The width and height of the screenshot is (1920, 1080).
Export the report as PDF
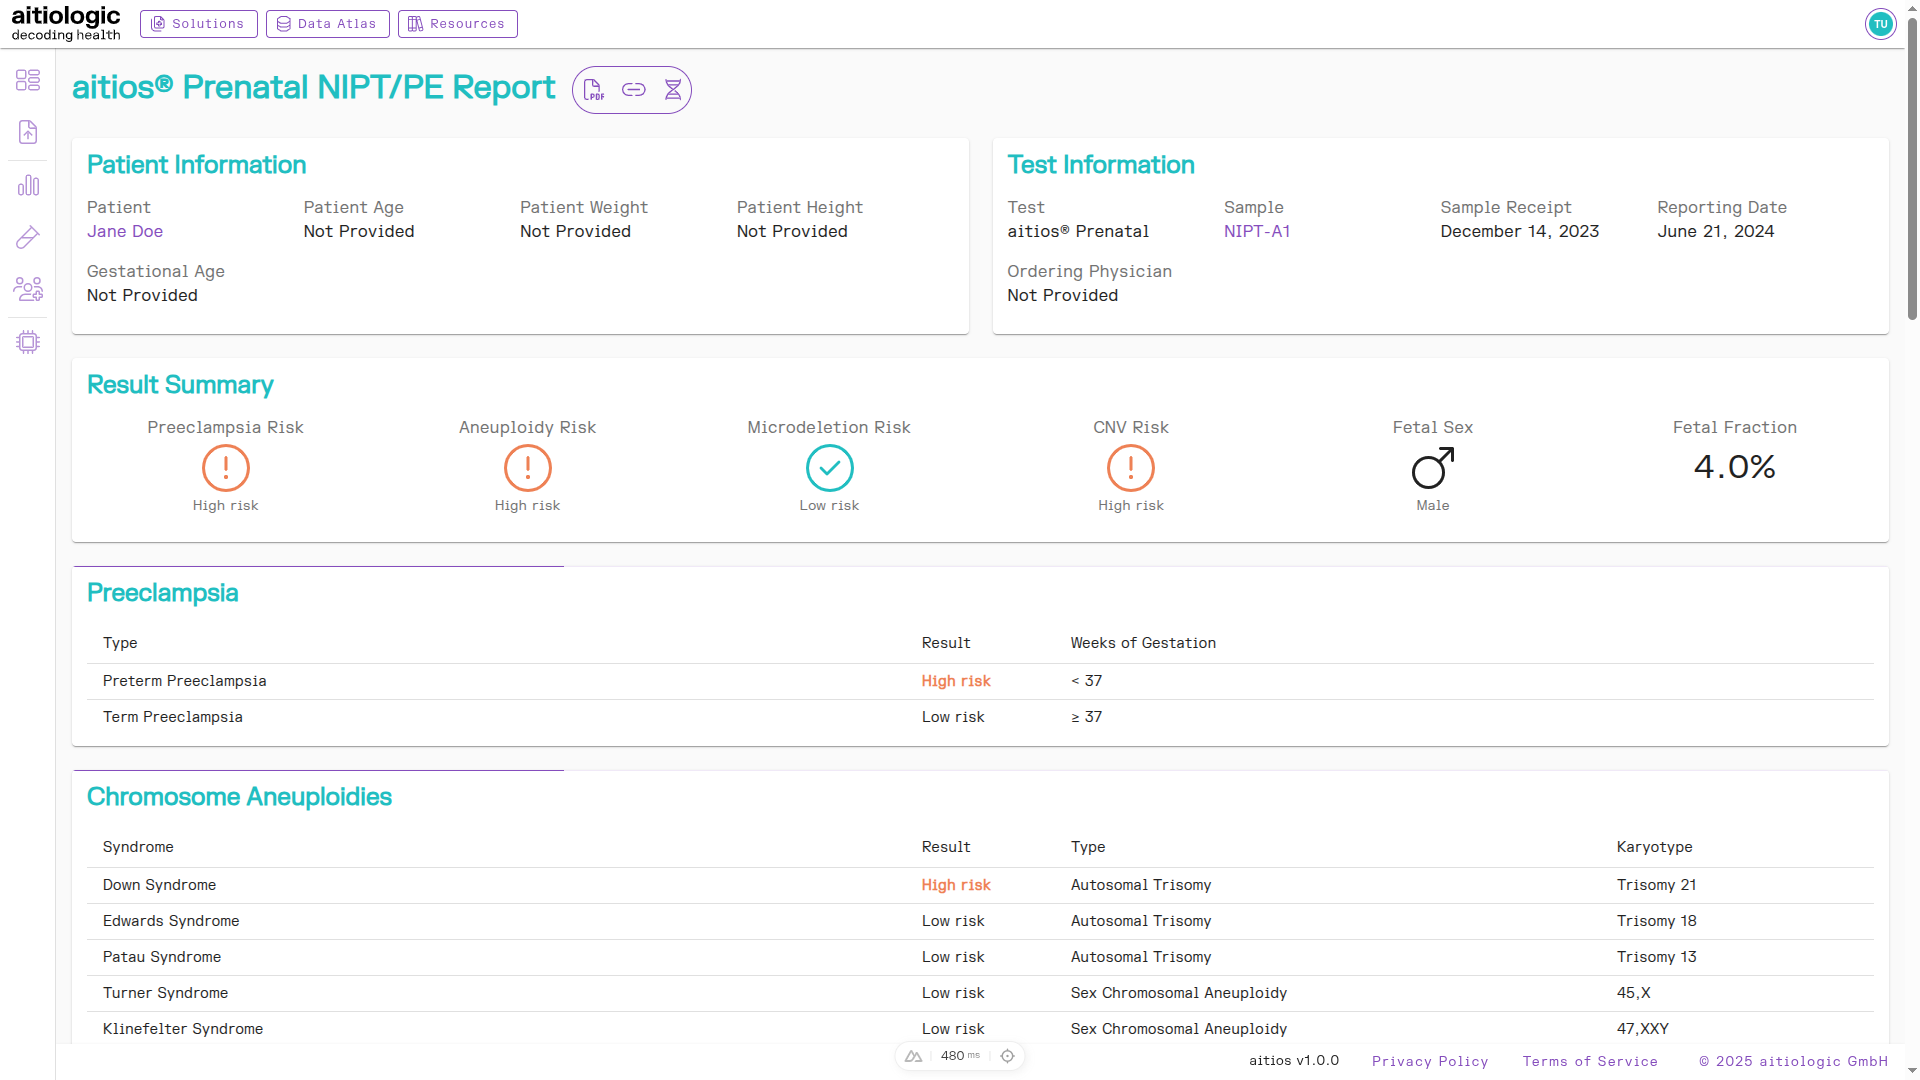[x=593, y=90]
